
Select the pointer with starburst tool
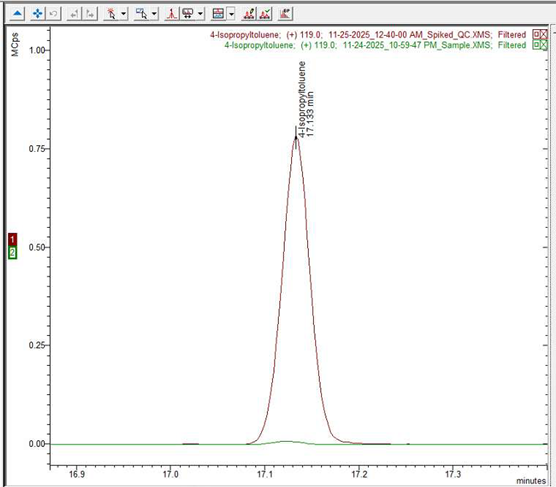pyautogui.click(x=111, y=14)
